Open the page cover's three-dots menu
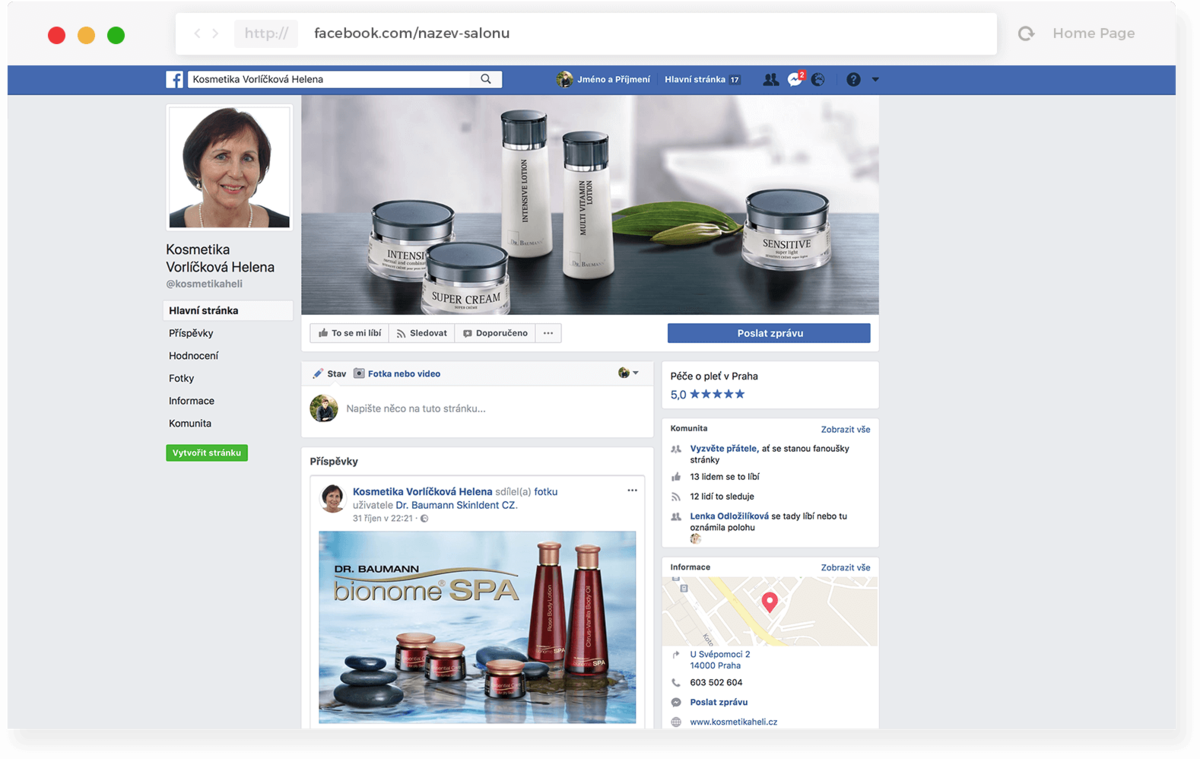The image size is (1200, 759). pos(548,333)
